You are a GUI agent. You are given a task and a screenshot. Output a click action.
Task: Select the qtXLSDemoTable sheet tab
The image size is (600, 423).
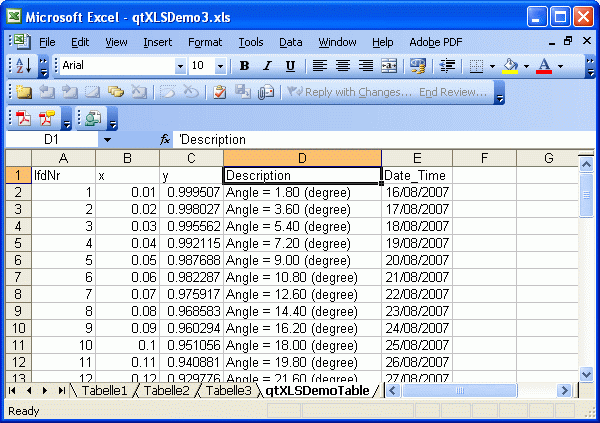coord(317,390)
